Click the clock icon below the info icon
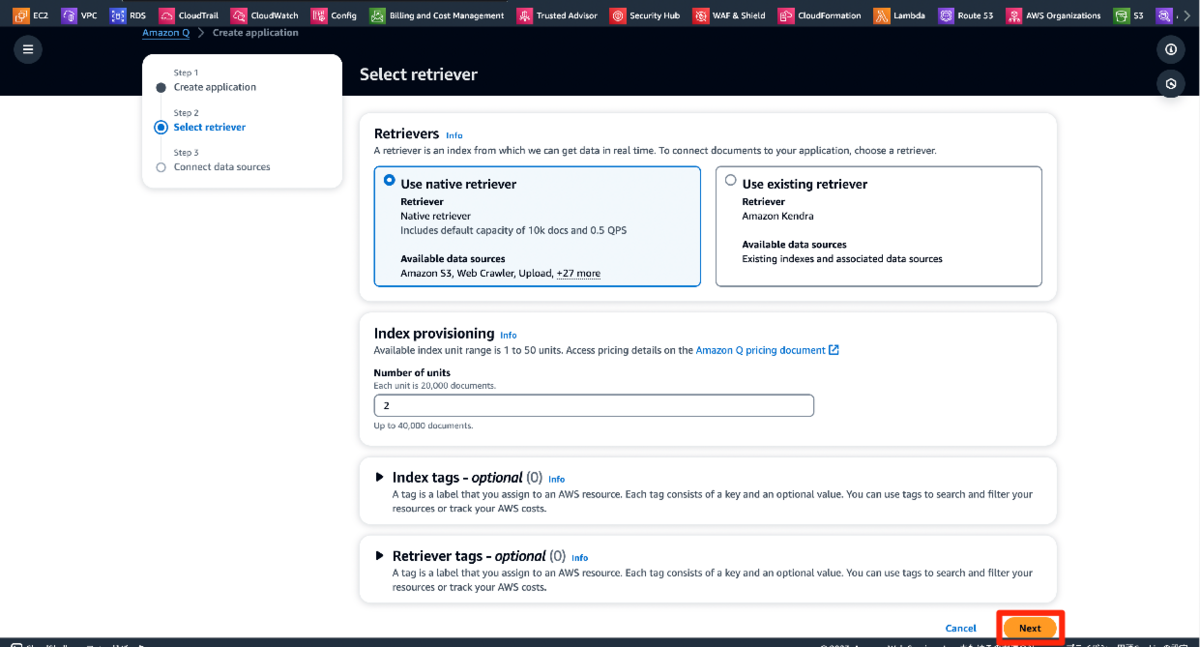This screenshot has height=647, width=1200. tap(1170, 84)
